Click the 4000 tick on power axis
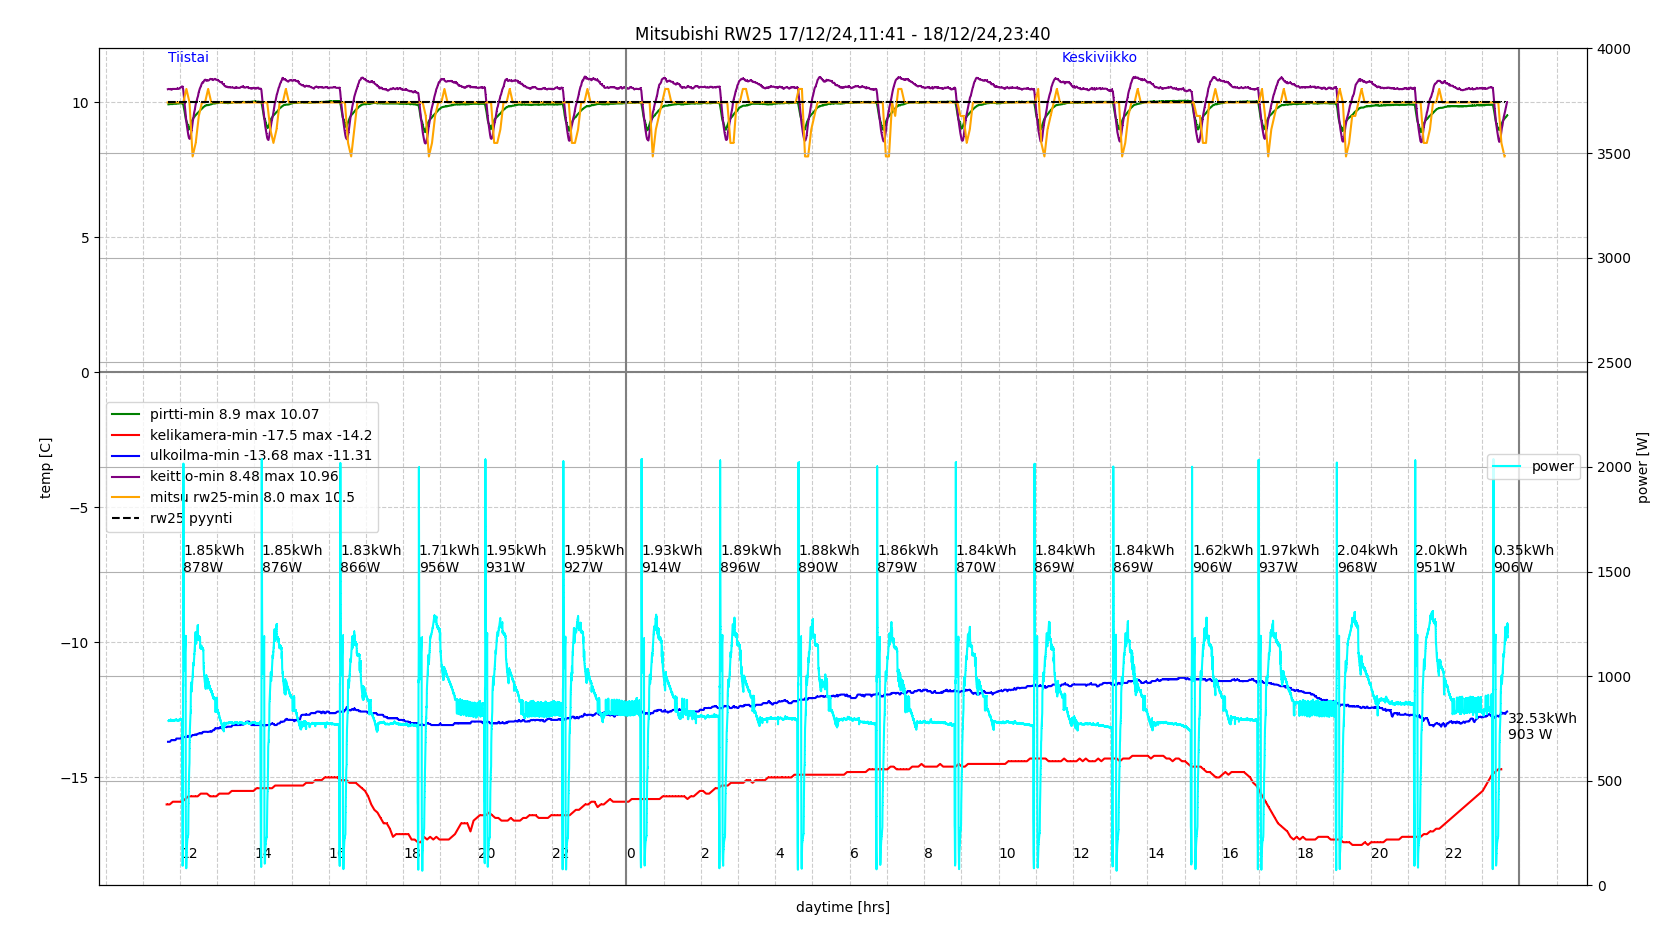This screenshot has width=1673, height=949. [1612, 49]
